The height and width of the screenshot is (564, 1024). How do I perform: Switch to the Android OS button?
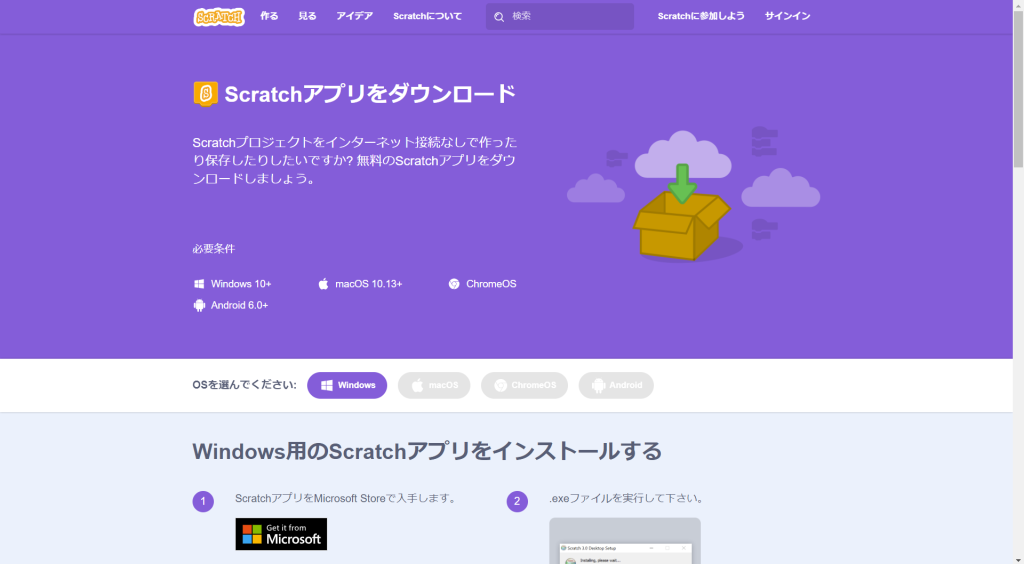click(616, 385)
